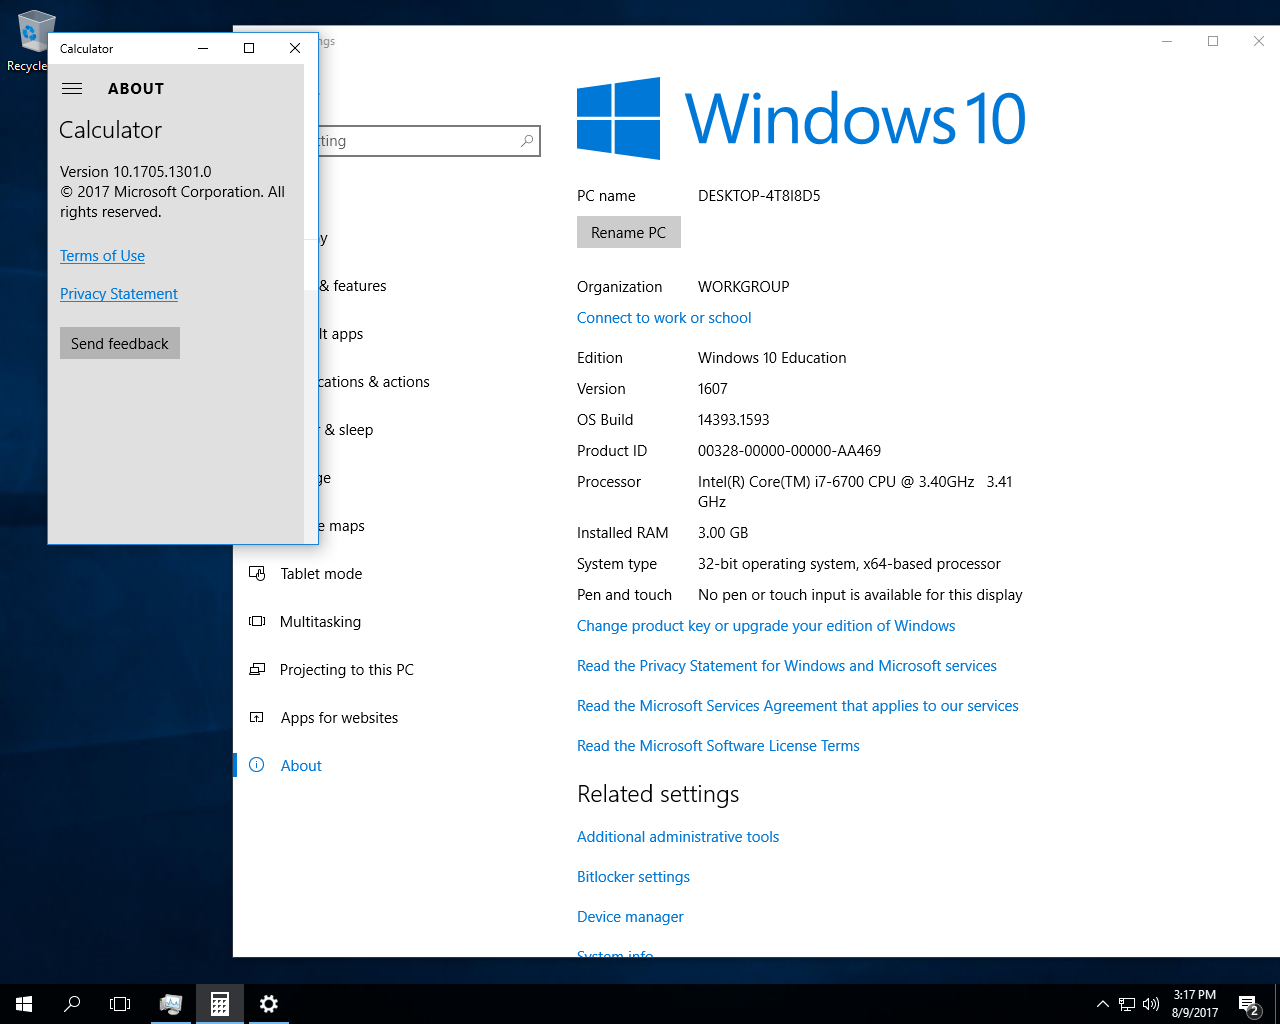This screenshot has height=1024, width=1280.
Task: Click the PC name DESKTOP-4T8I8D5 text
Action: point(759,196)
